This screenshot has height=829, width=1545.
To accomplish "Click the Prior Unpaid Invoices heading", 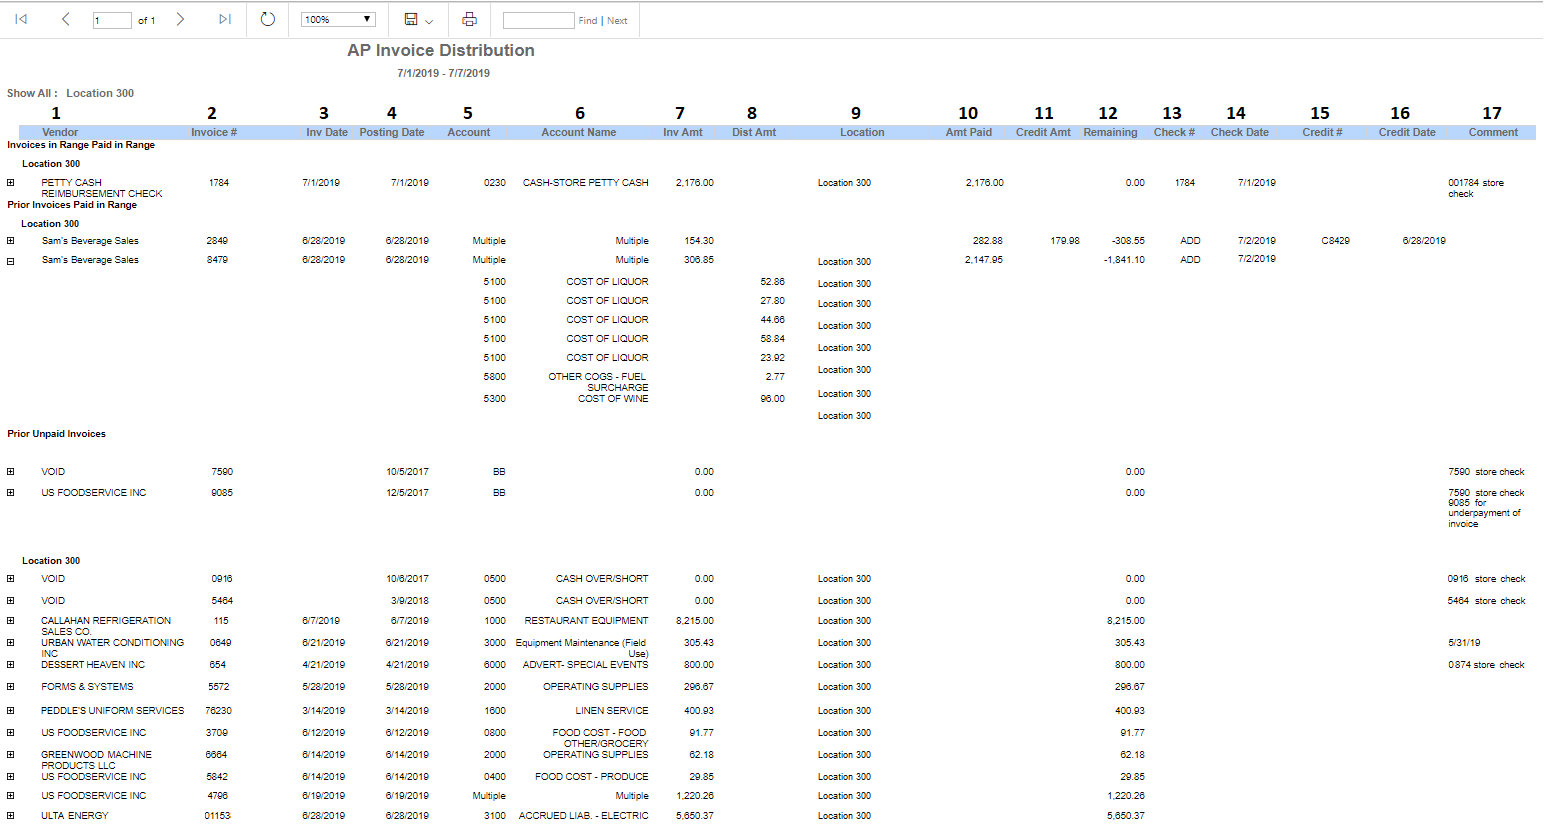I will coord(56,434).
